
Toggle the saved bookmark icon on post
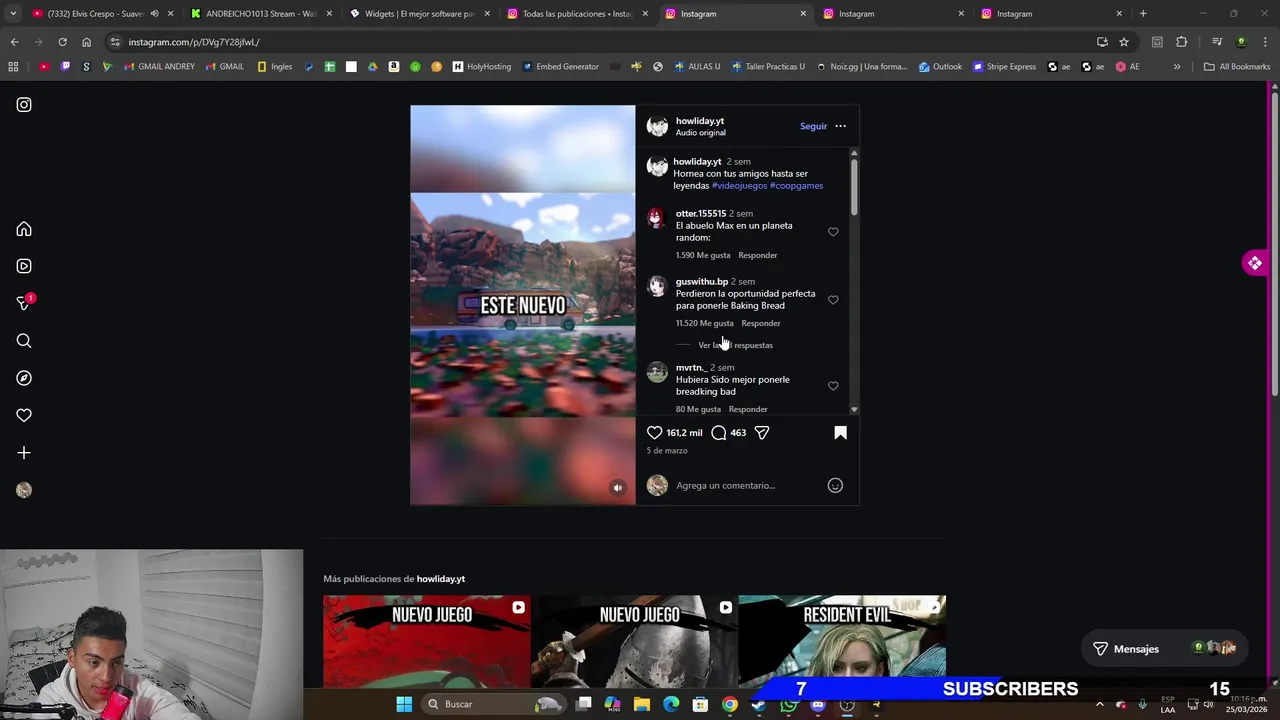(840, 432)
